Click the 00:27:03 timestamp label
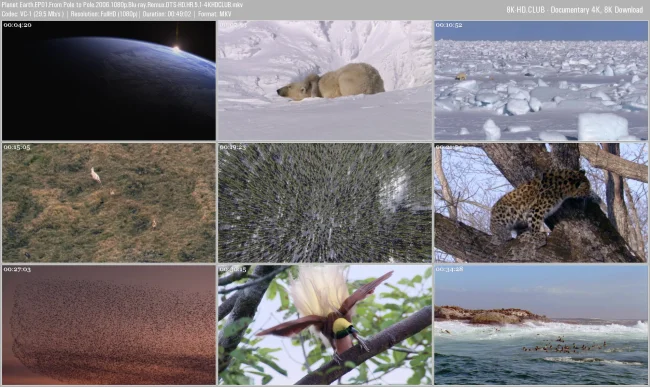The image size is (650, 387). [x=17, y=269]
